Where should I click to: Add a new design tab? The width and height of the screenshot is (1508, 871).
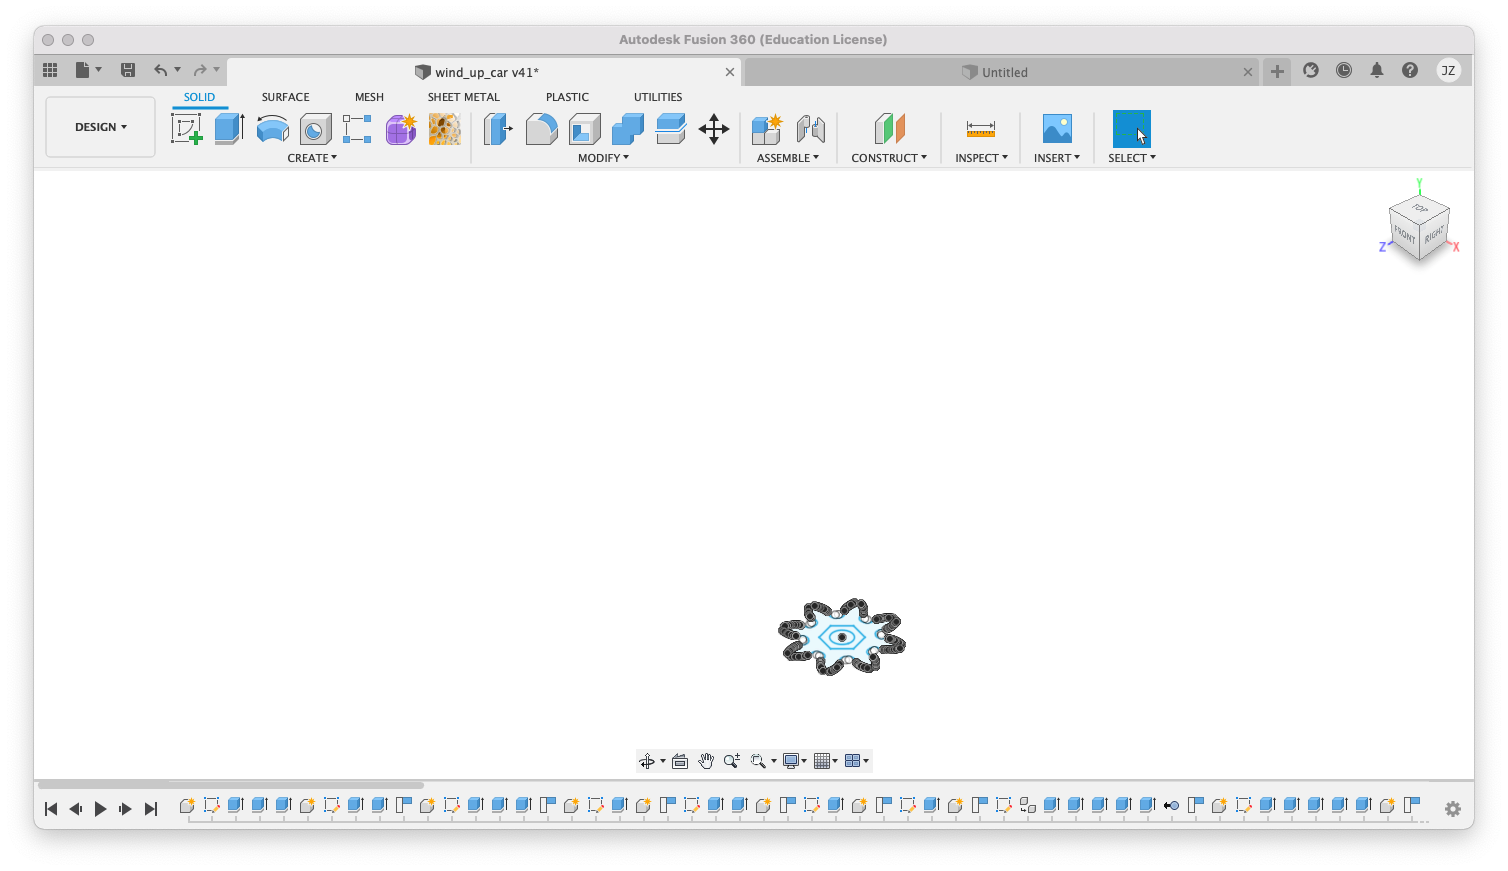pyautogui.click(x=1277, y=71)
